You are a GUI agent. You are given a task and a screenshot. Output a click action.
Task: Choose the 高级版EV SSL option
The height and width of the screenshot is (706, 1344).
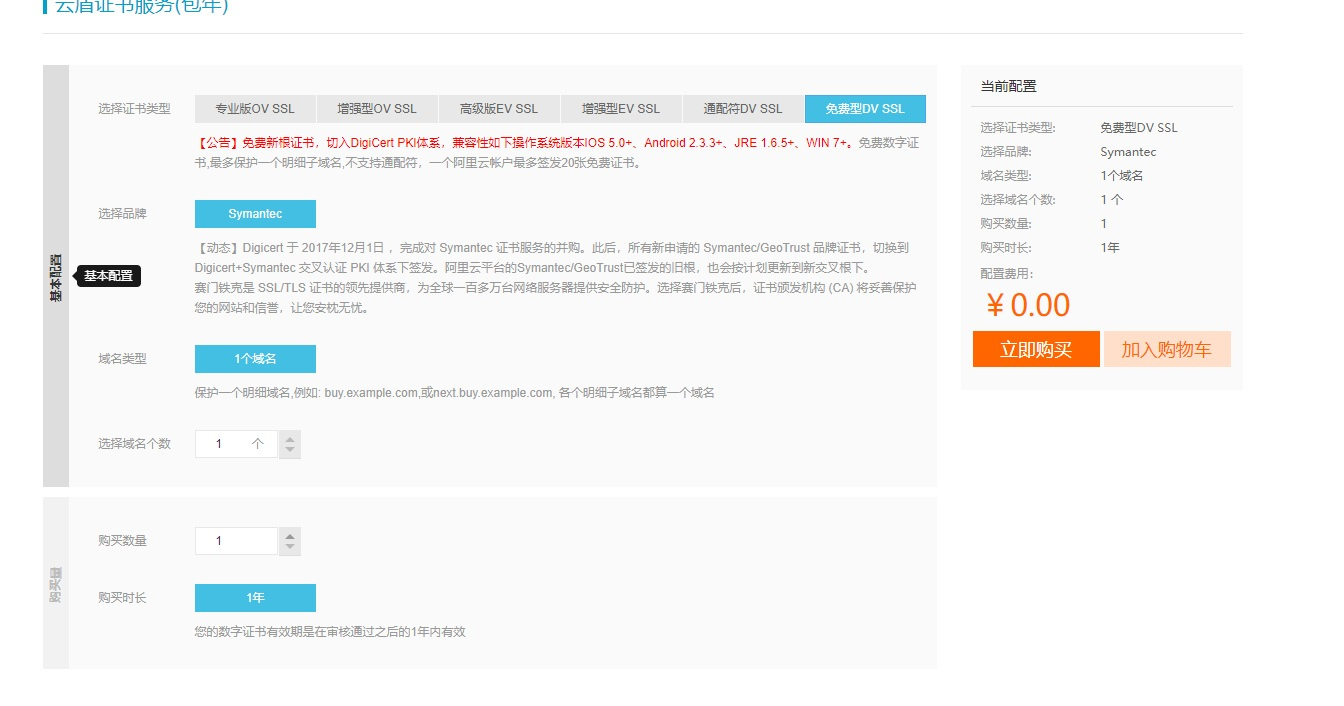coord(499,109)
